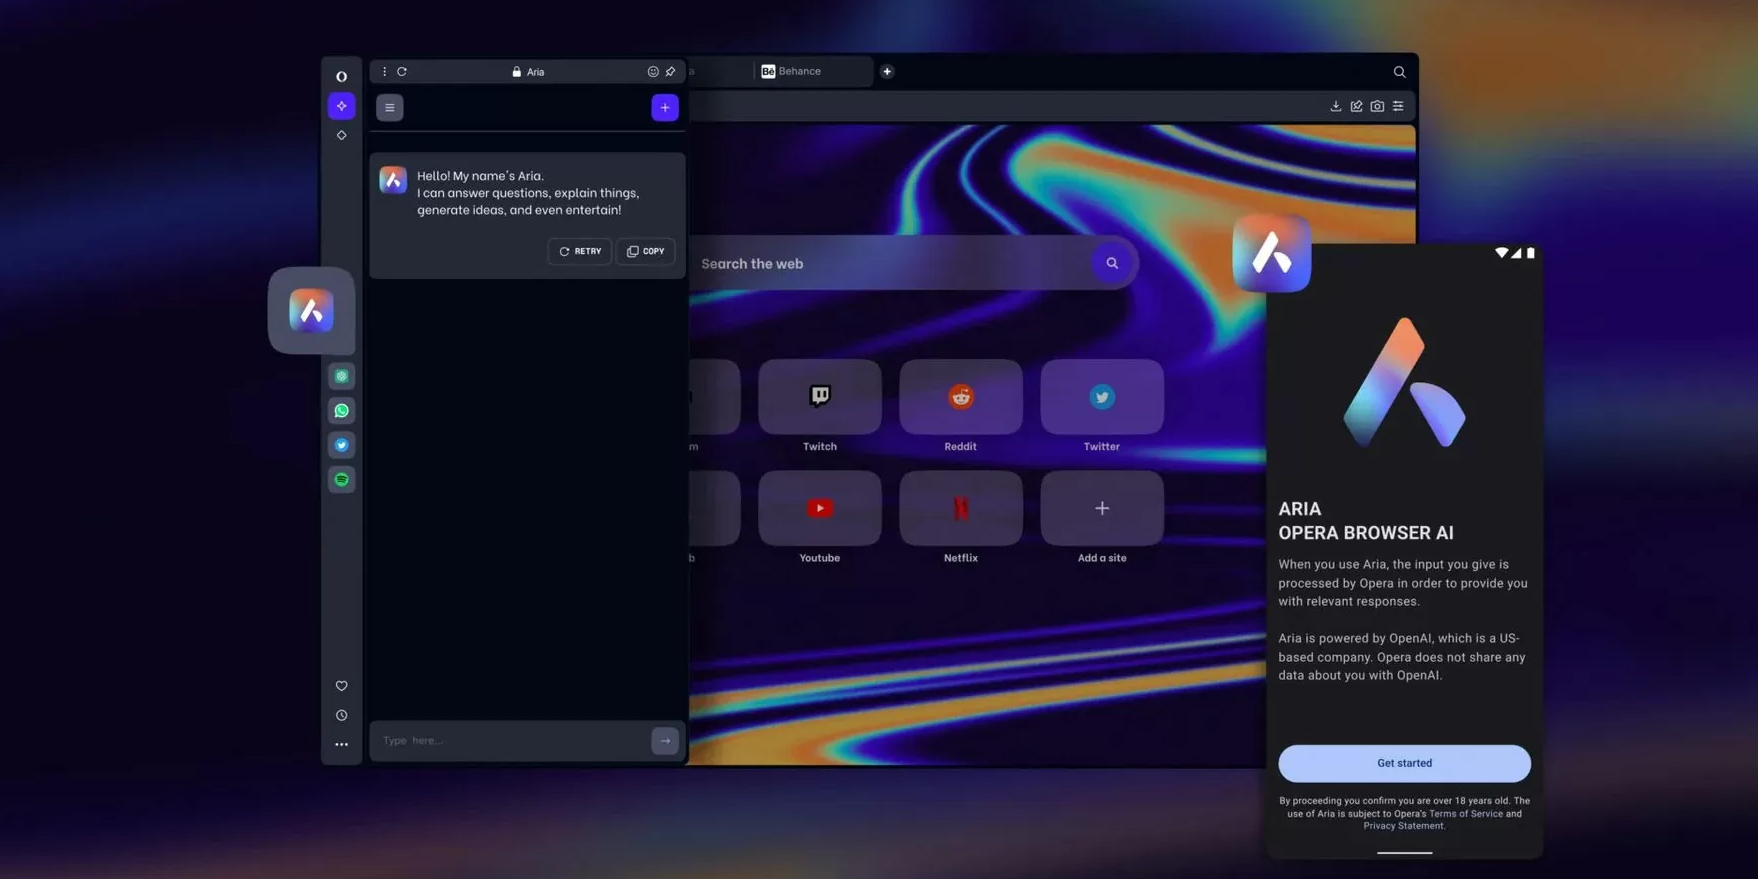Click the large Aria app icon beside the sidebar

click(311, 311)
